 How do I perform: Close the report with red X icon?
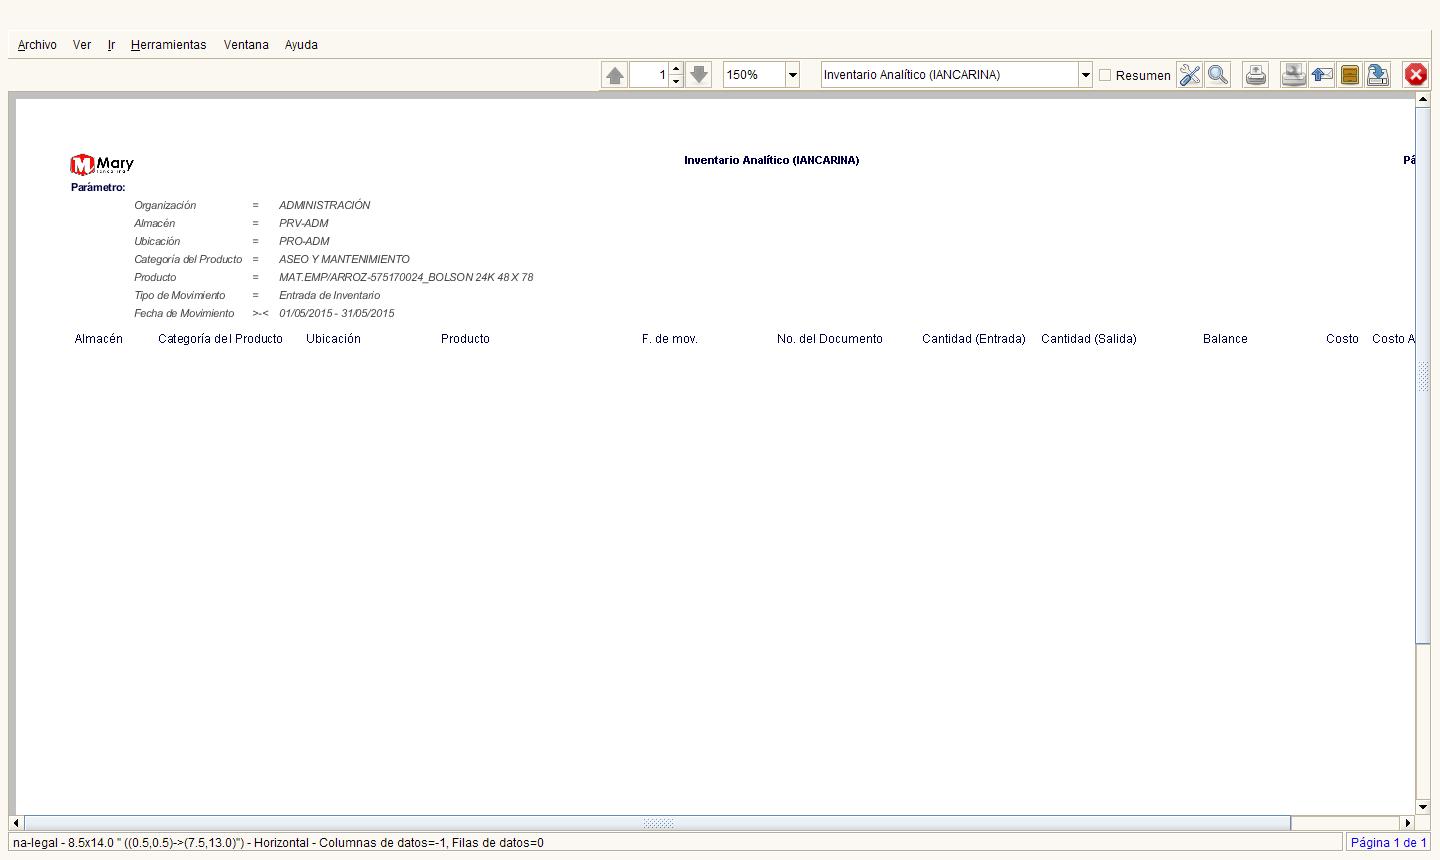[1416, 75]
